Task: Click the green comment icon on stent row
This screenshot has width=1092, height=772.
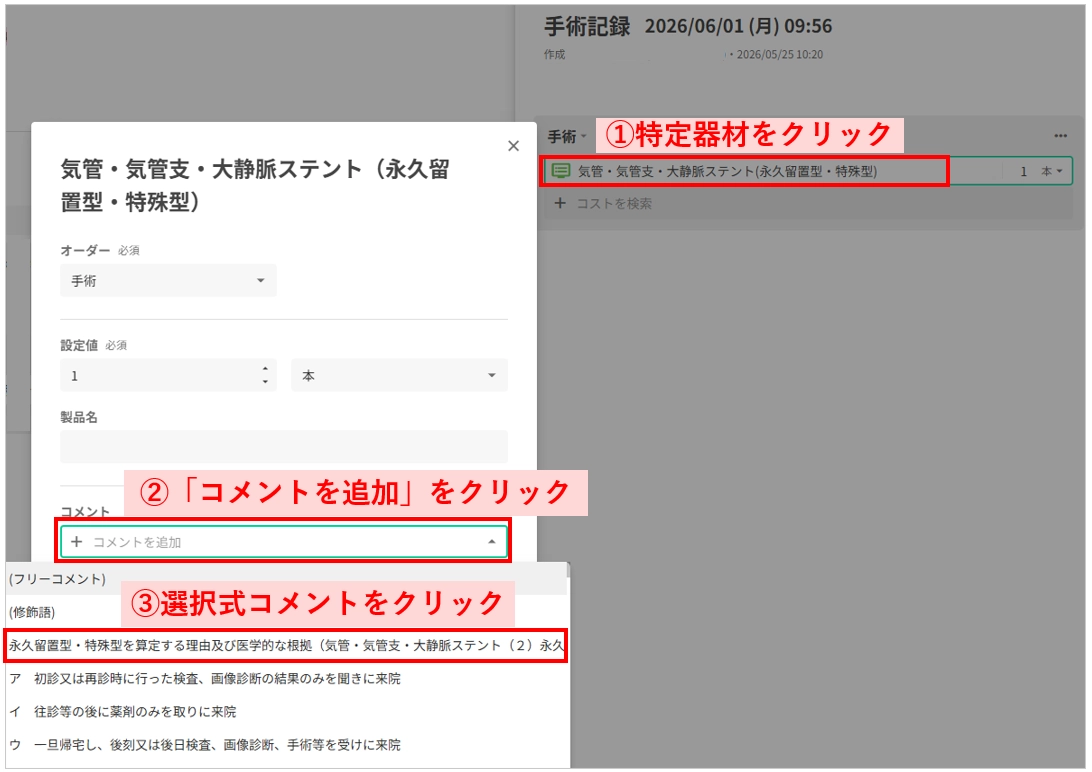Action: pyautogui.click(x=561, y=171)
